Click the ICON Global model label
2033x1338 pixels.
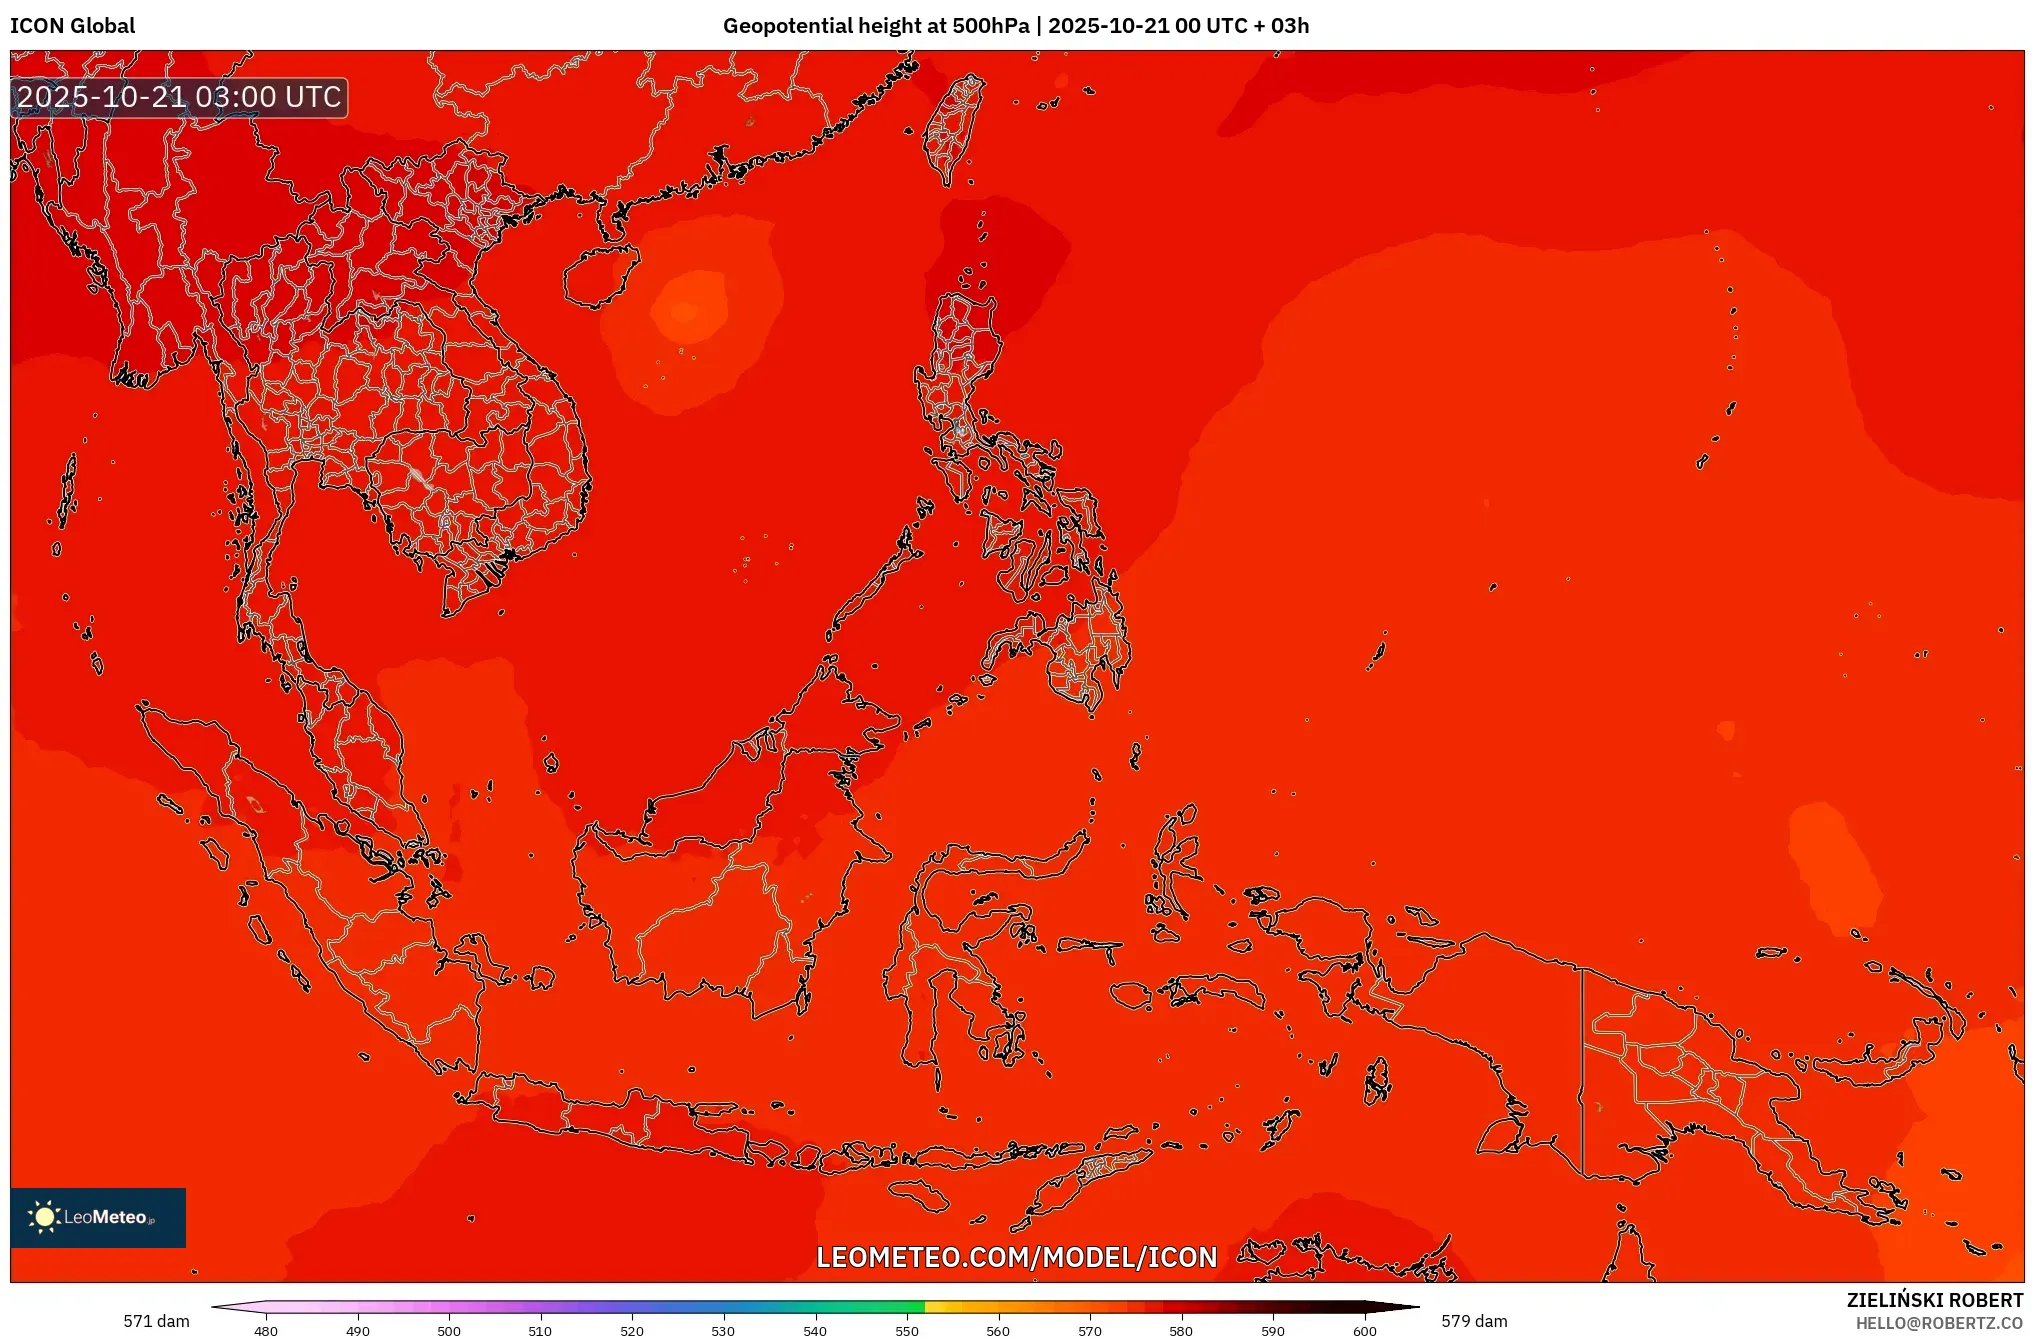coord(73,26)
